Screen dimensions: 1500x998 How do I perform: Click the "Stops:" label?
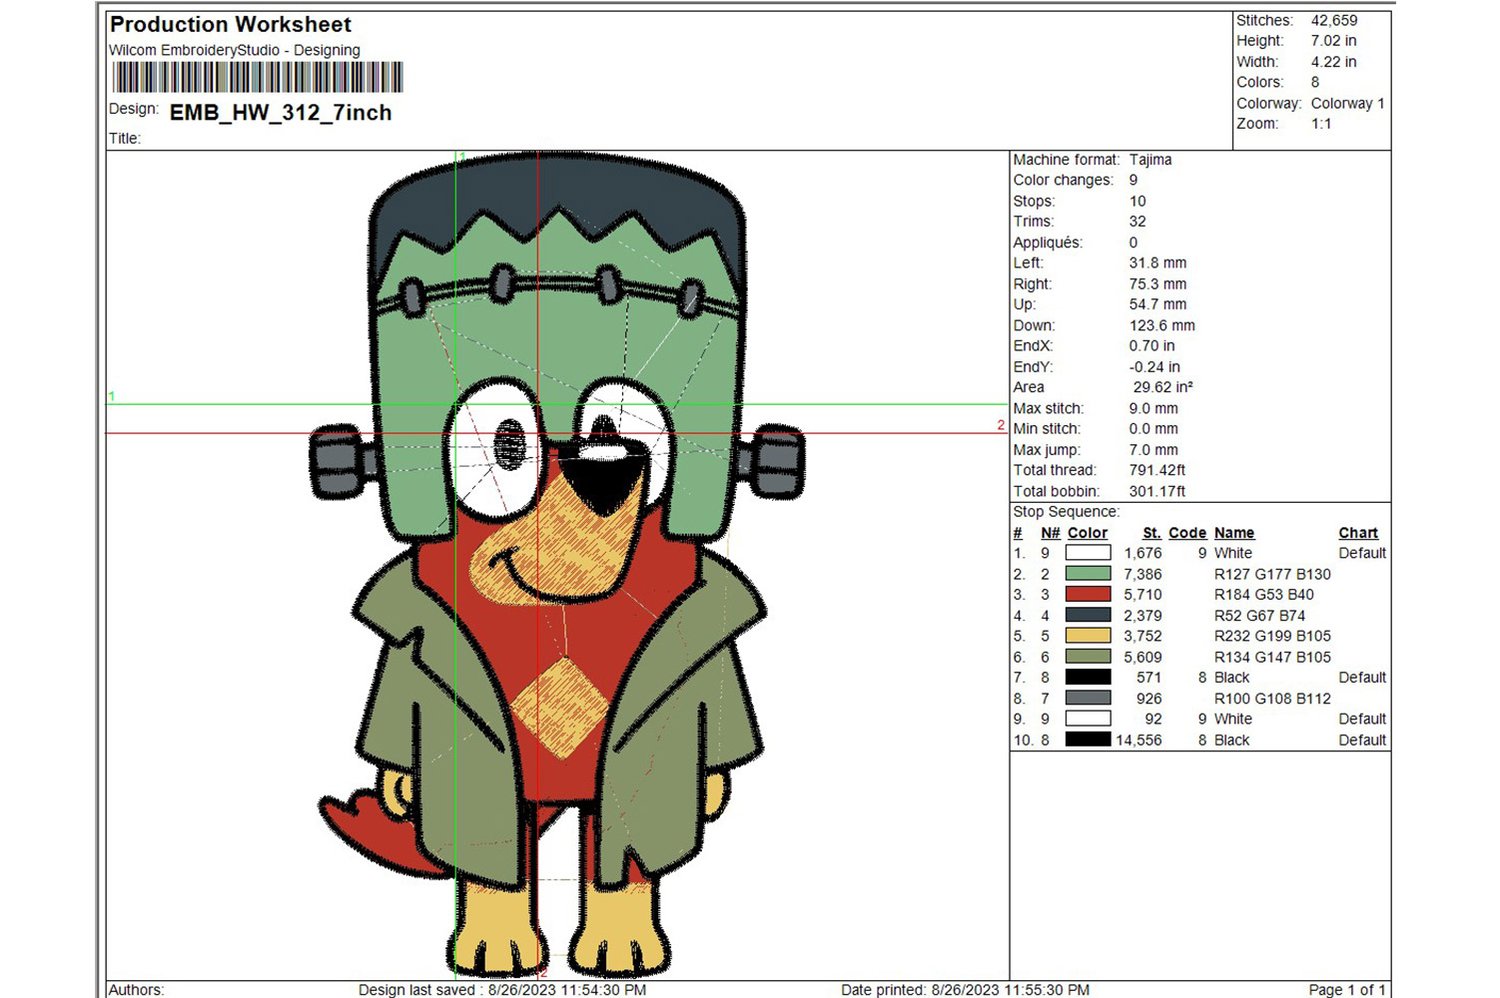[1033, 201]
